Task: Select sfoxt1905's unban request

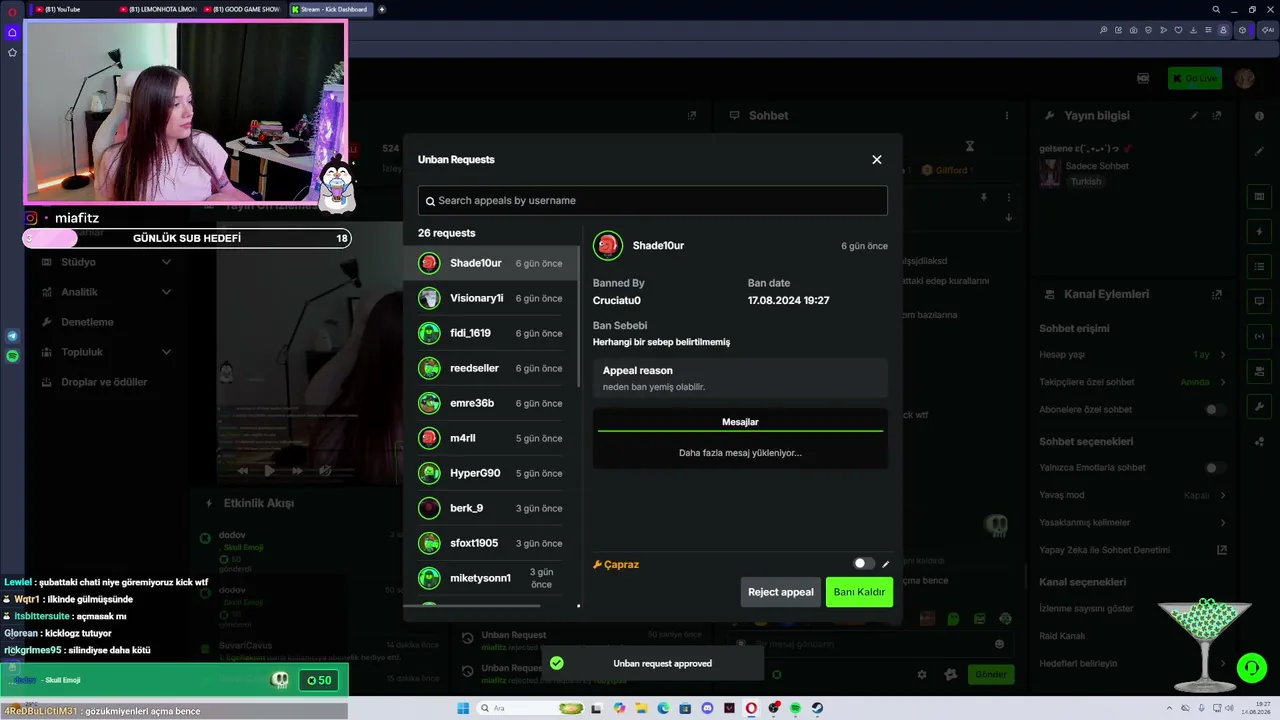Action: pos(490,543)
